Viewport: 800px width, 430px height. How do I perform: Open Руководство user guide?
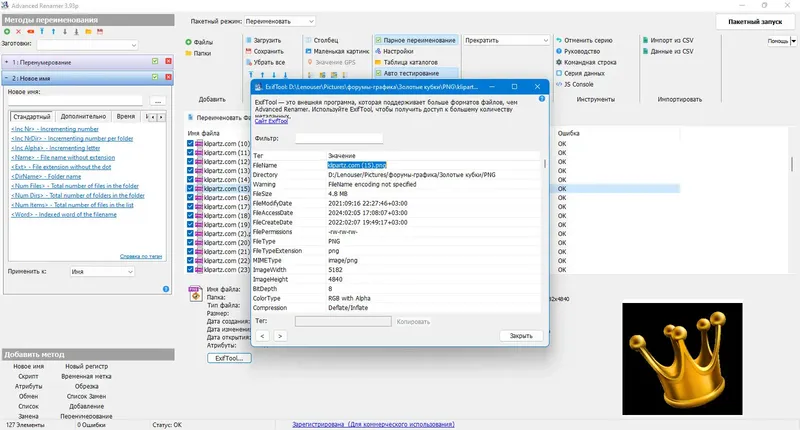(x=578, y=52)
